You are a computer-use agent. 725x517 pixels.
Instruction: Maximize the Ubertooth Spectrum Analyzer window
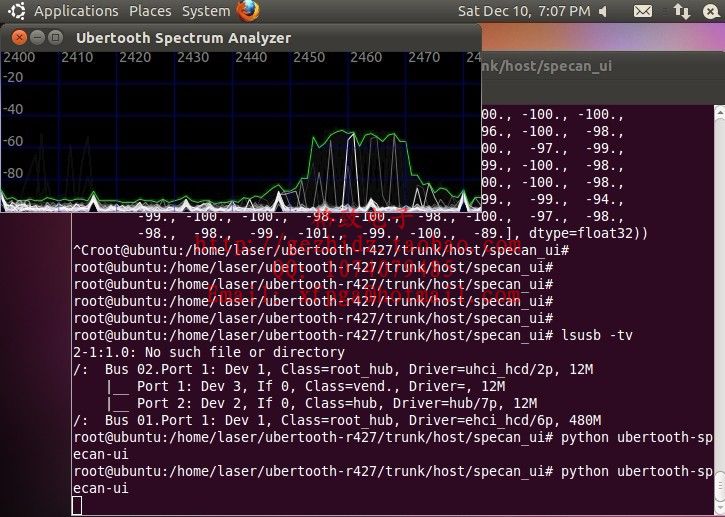pyautogui.click(x=55, y=37)
